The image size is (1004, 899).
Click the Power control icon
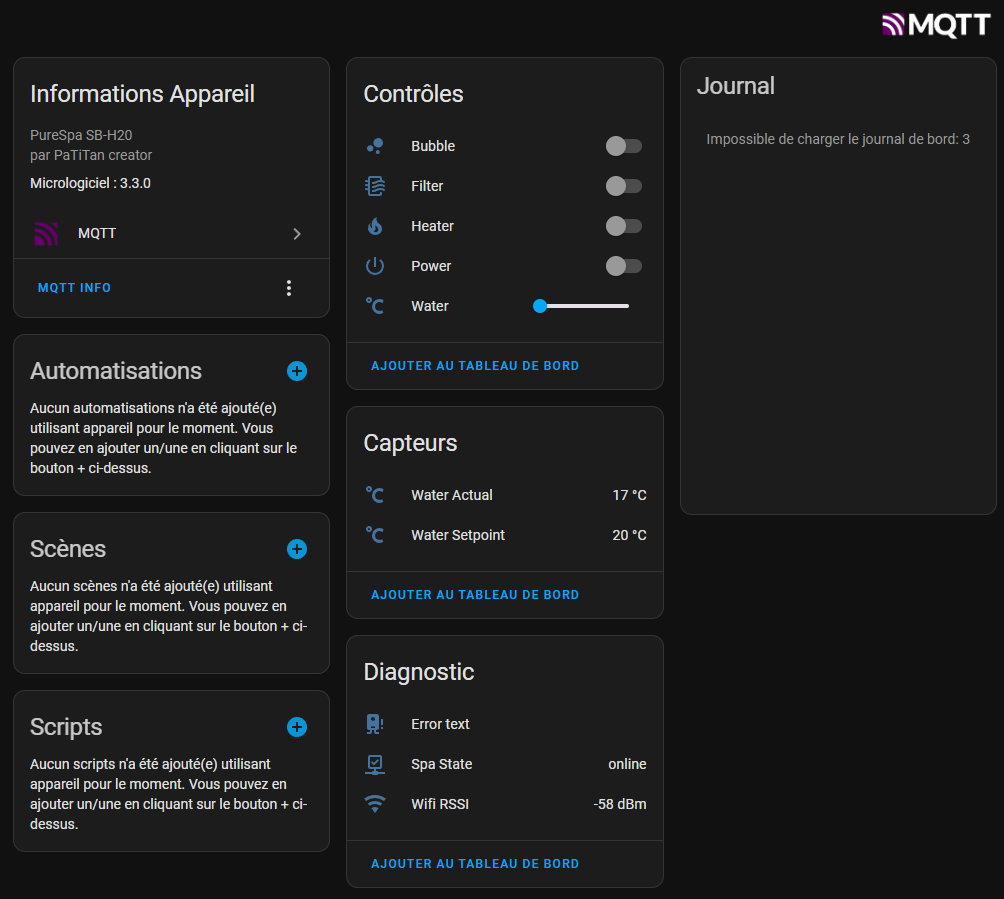pyautogui.click(x=375, y=266)
